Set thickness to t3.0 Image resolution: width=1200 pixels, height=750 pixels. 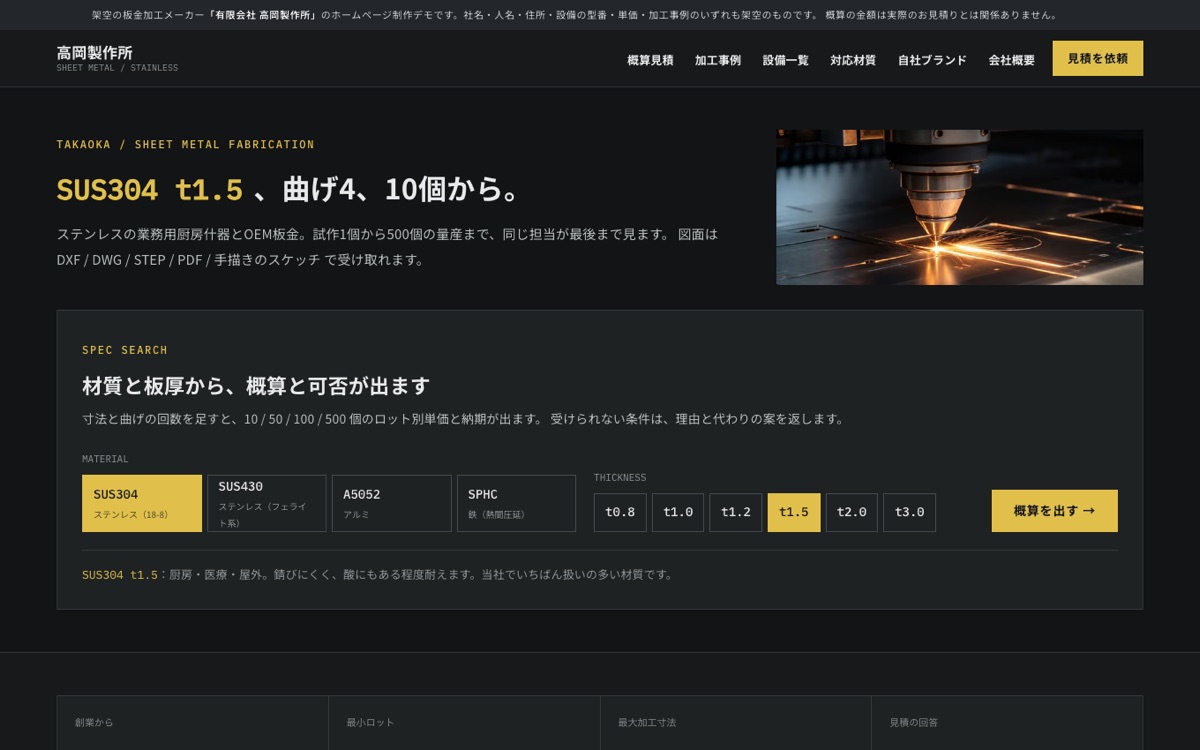pyautogui.click(x=910, y=512)
